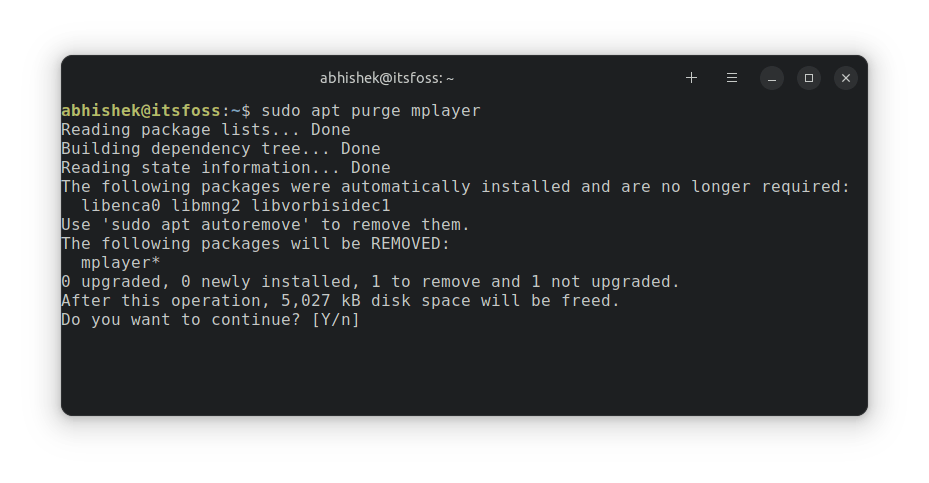Maximize the terminal window

coord(809,78)
